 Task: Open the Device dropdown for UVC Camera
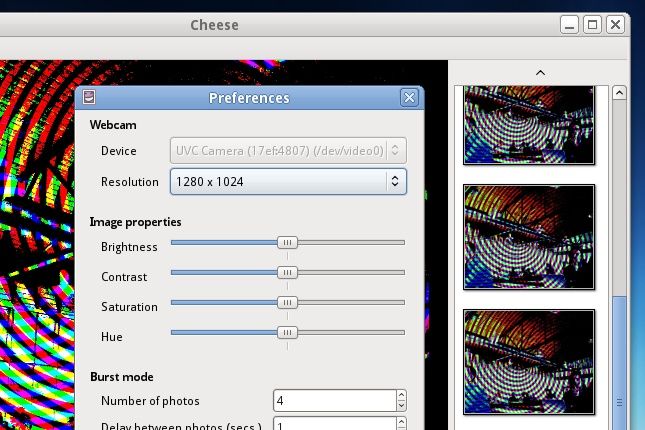[x=288, y=151]
